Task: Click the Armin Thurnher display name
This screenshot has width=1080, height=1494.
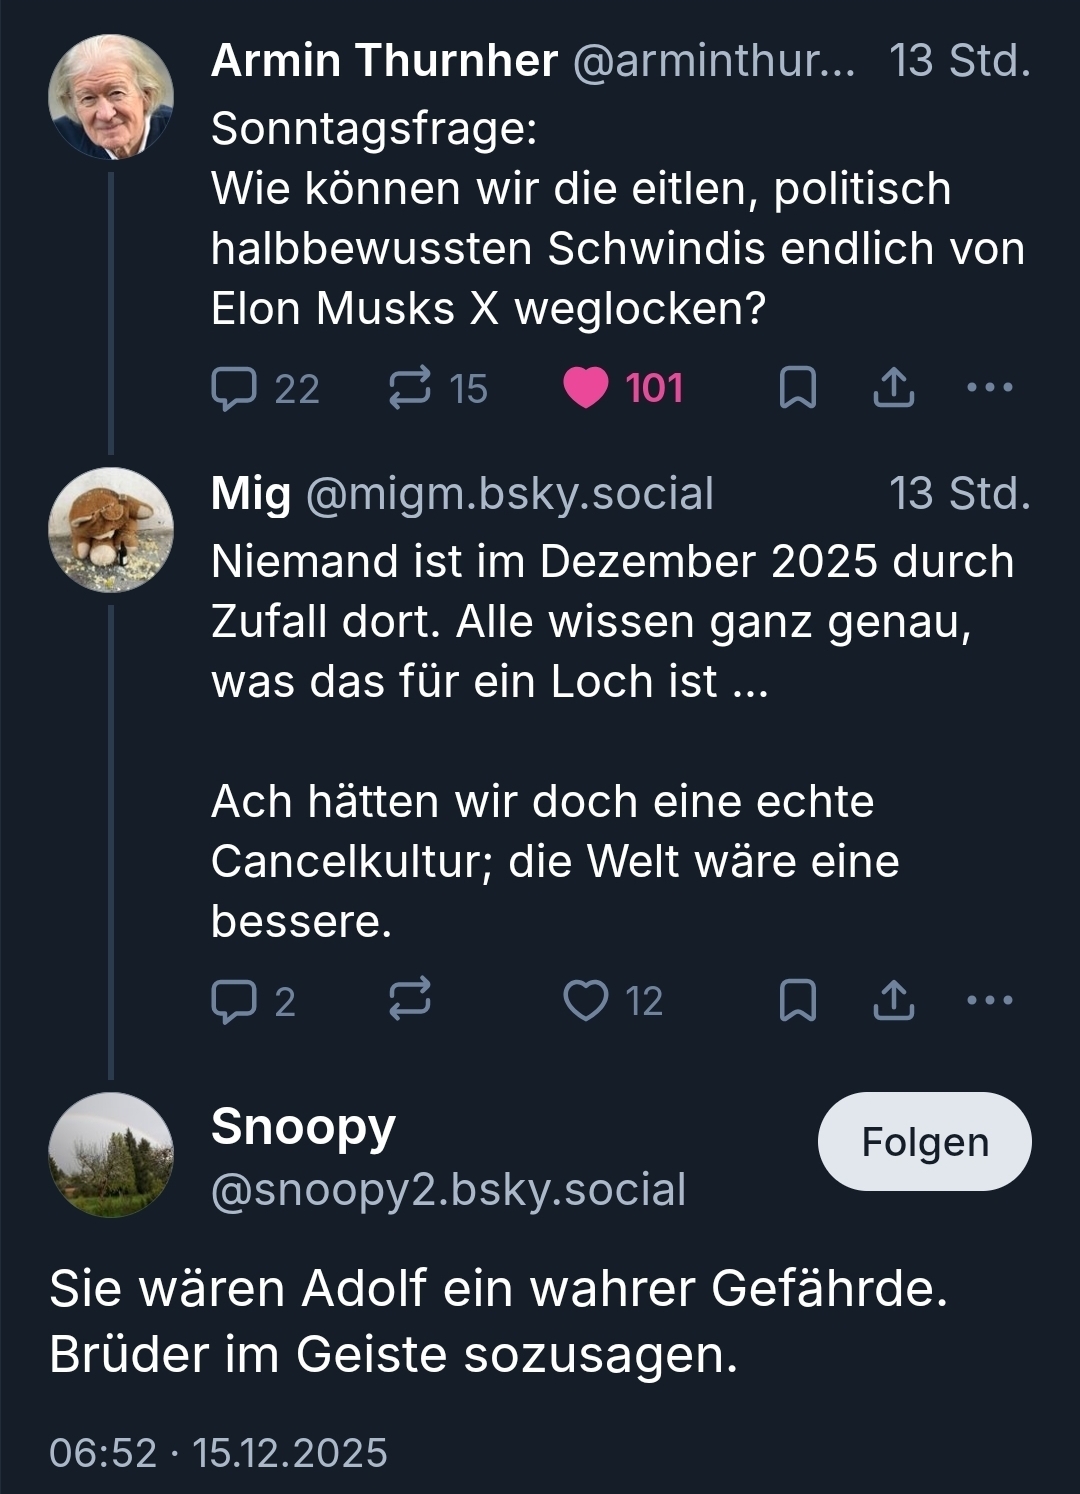Action: tap(384, 61)
